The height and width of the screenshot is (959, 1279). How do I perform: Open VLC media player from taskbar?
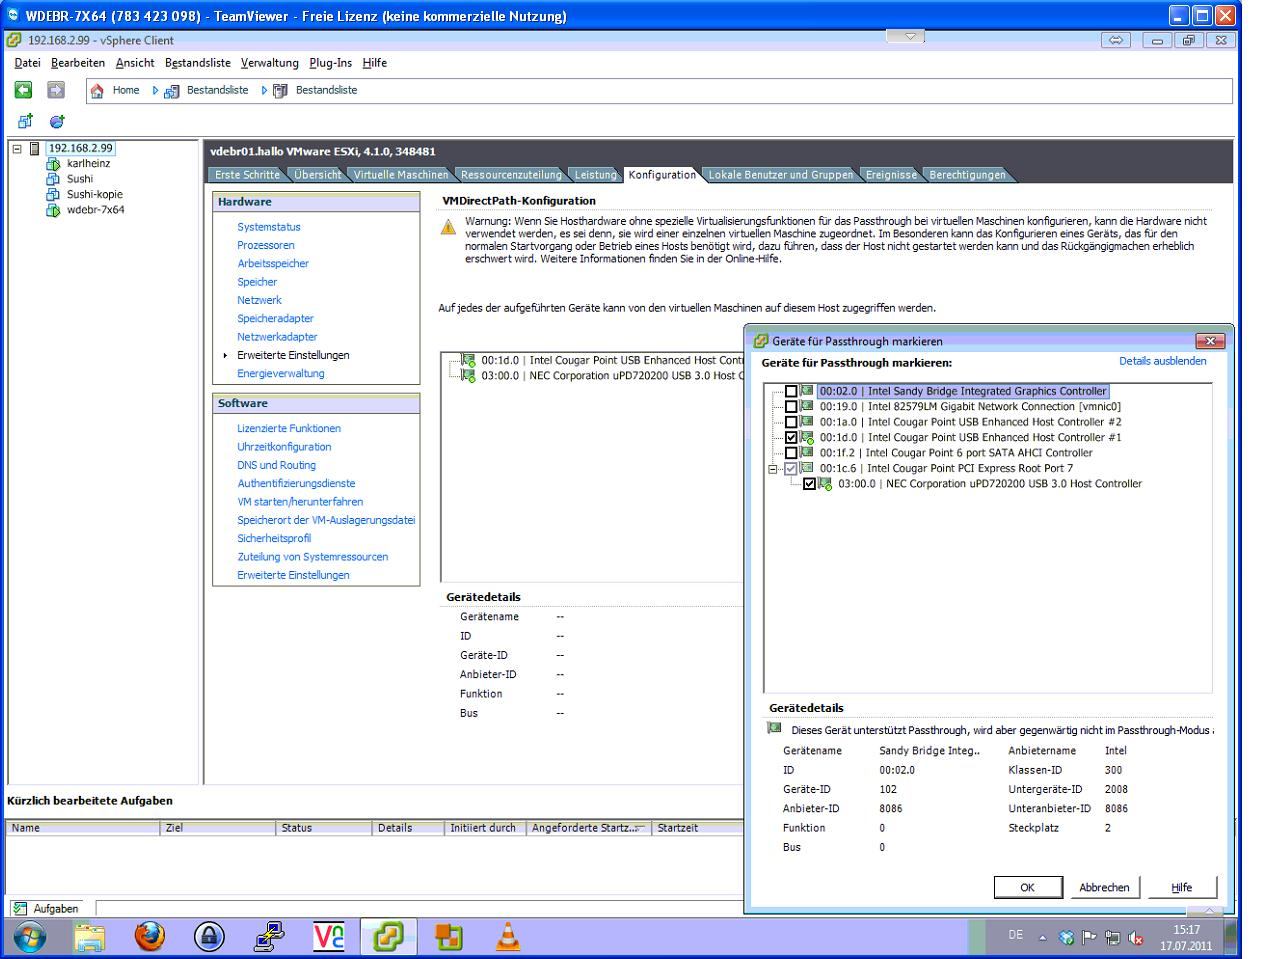point(508,937)
